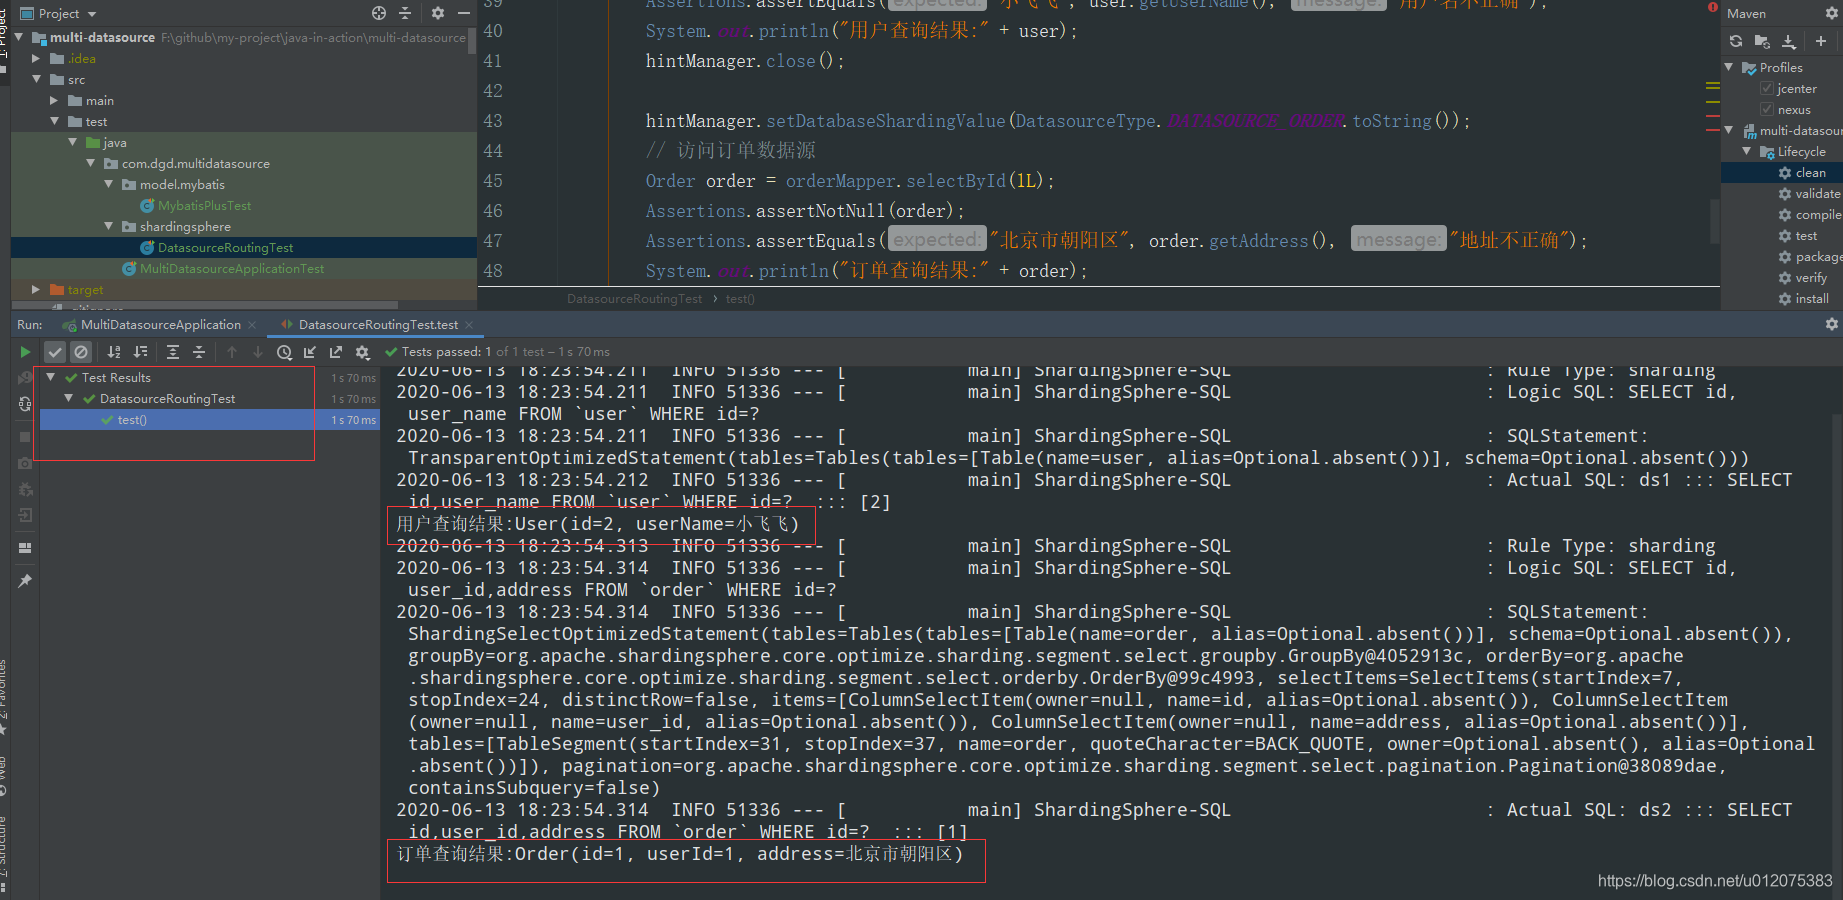1843x900 pixels.
Task: Collapse DatasourceRoutingTest node in test results
Action: point(68,398)
